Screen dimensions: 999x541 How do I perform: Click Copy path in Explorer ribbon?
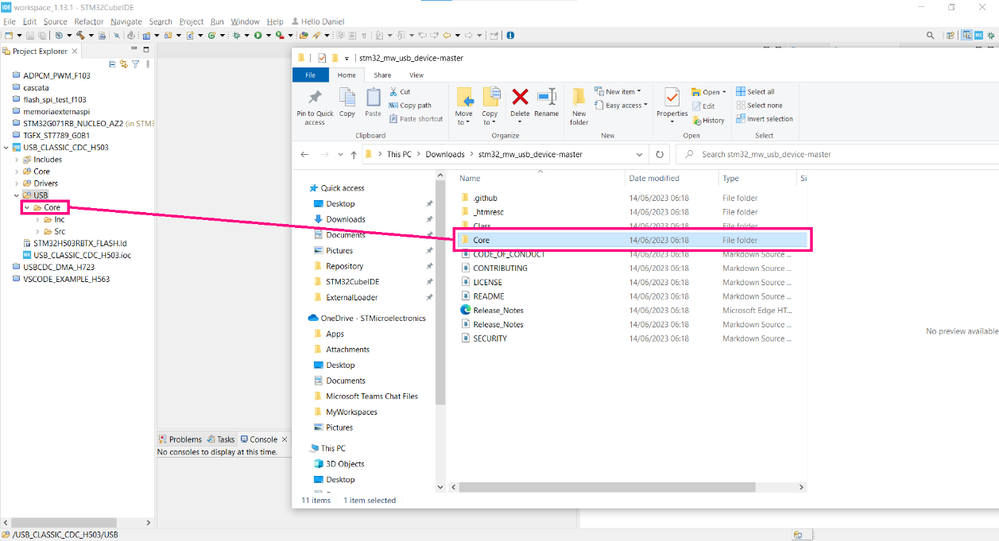410,105
